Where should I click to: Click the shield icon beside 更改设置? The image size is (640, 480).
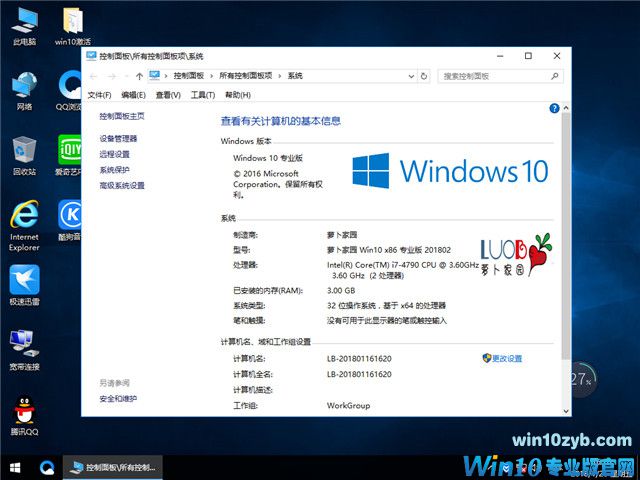[486, 358]
